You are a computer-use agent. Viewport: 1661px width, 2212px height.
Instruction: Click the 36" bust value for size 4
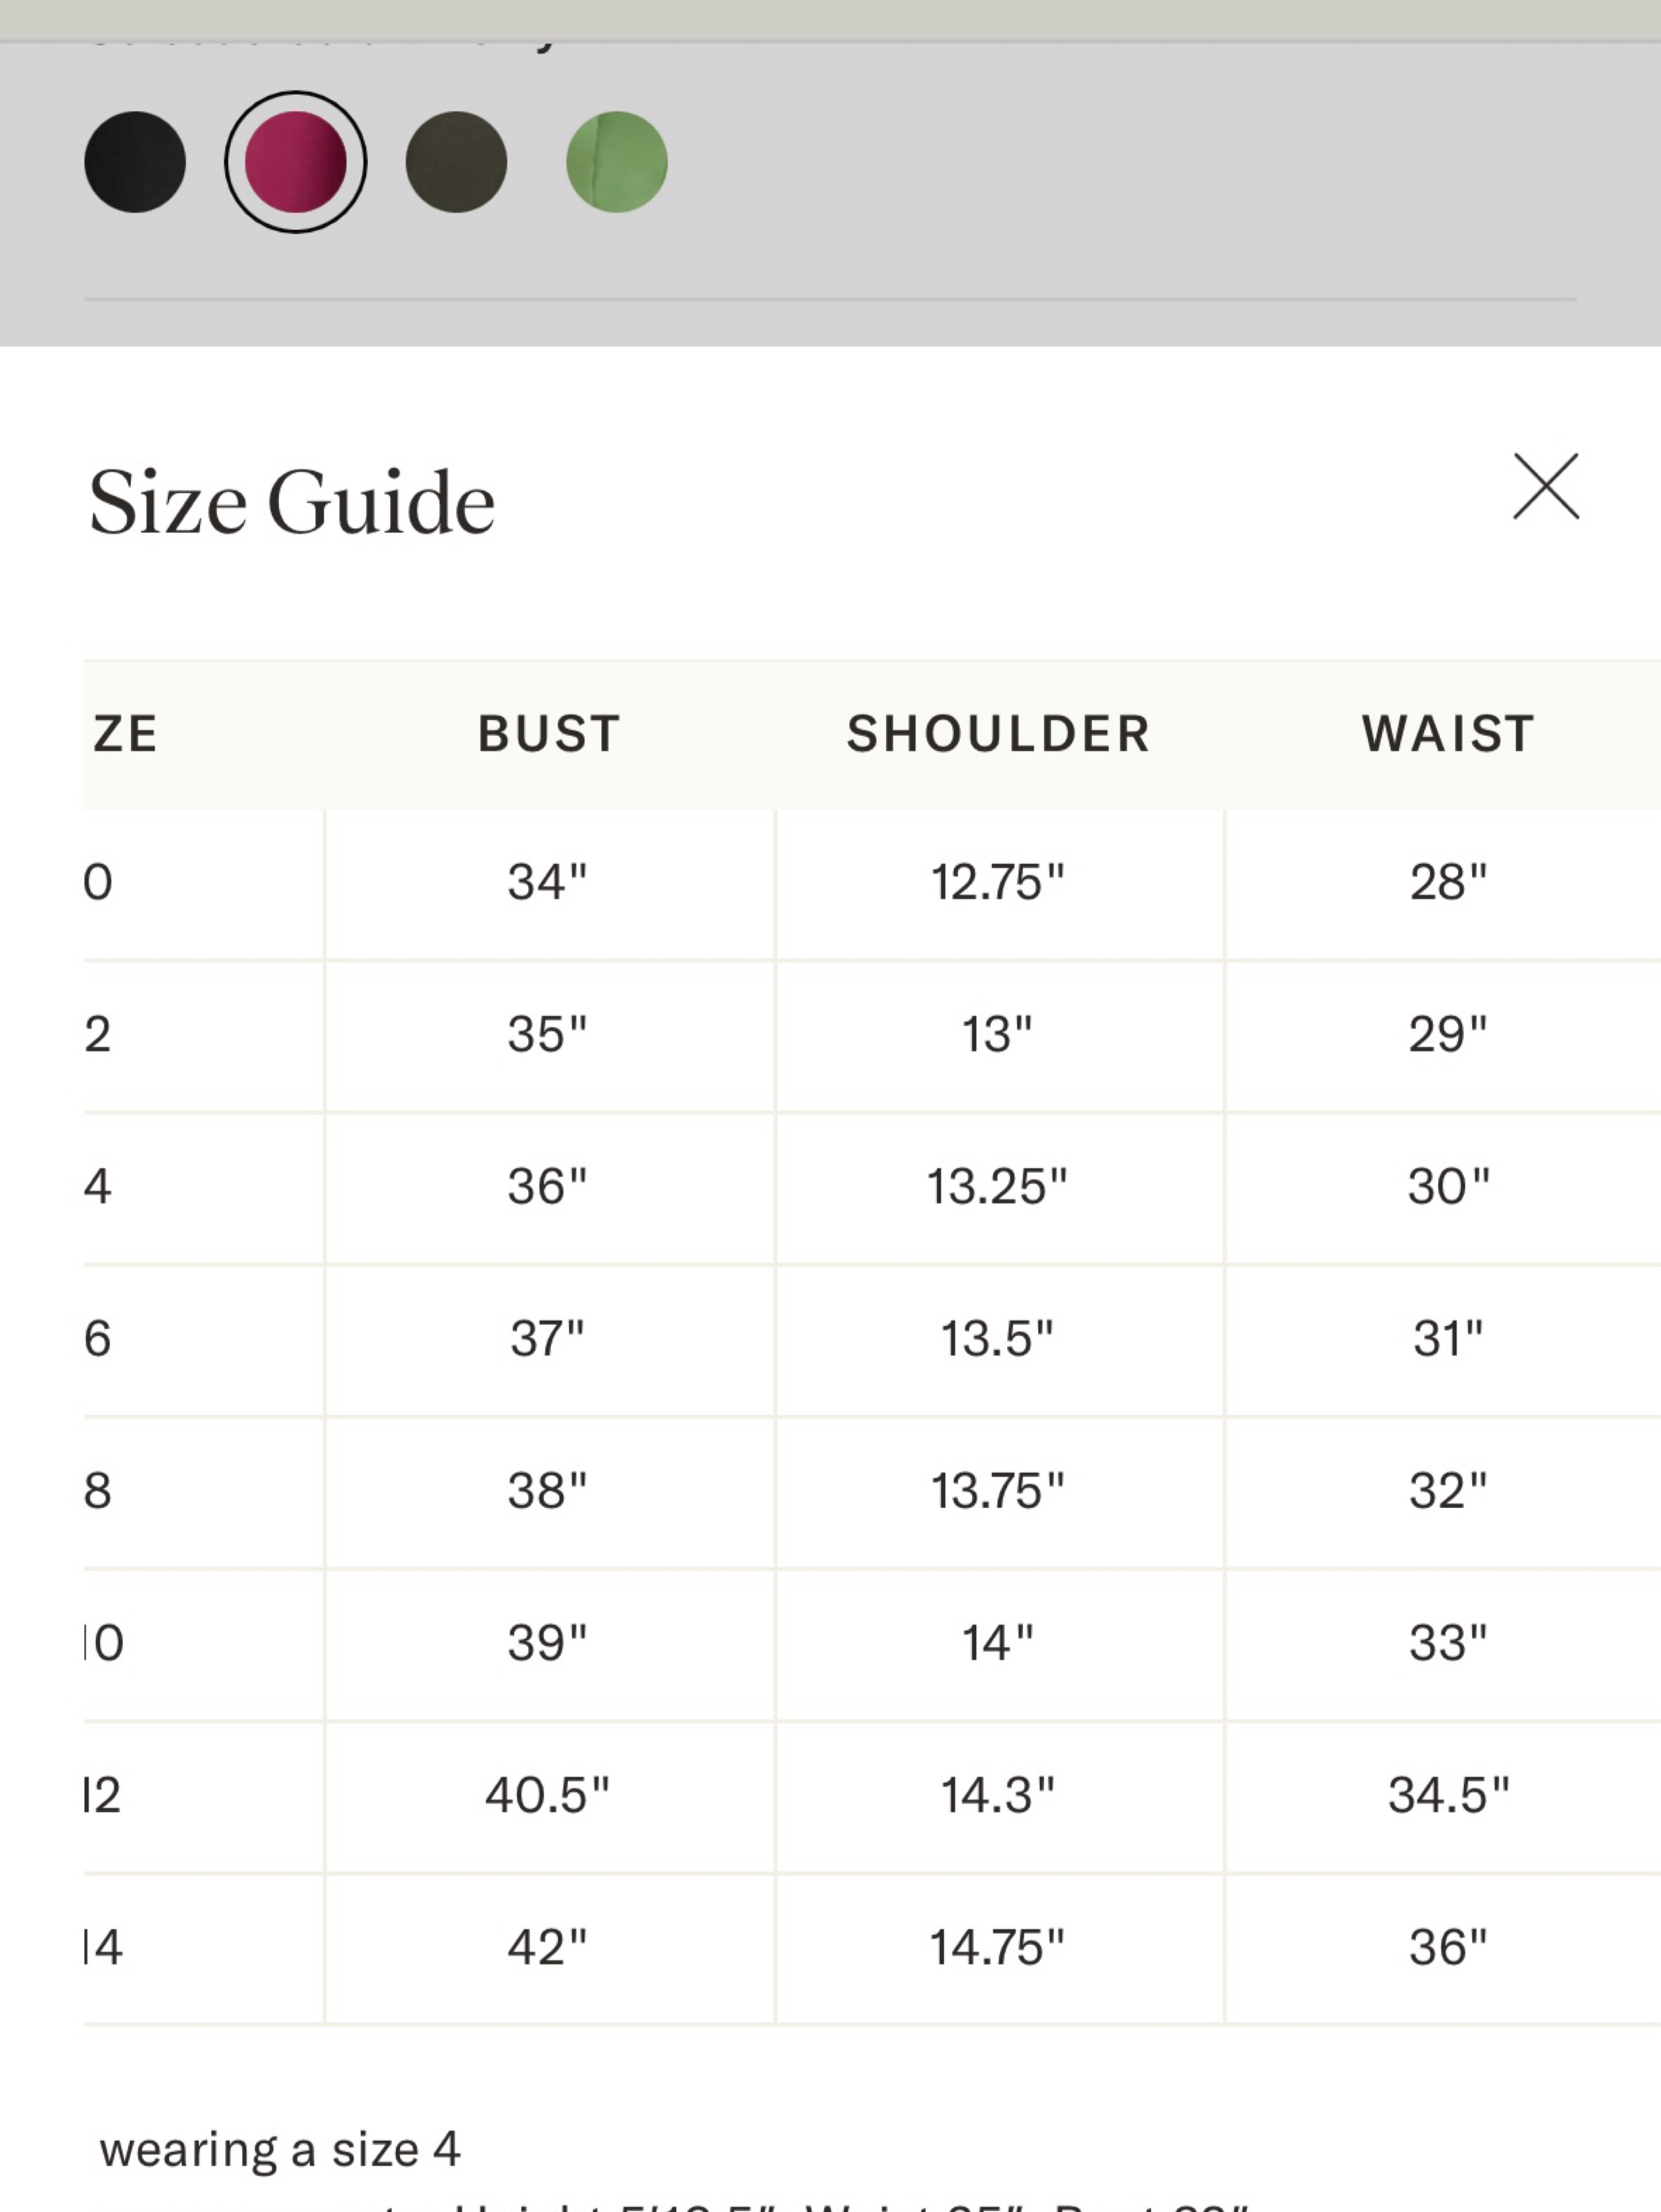548,1187
